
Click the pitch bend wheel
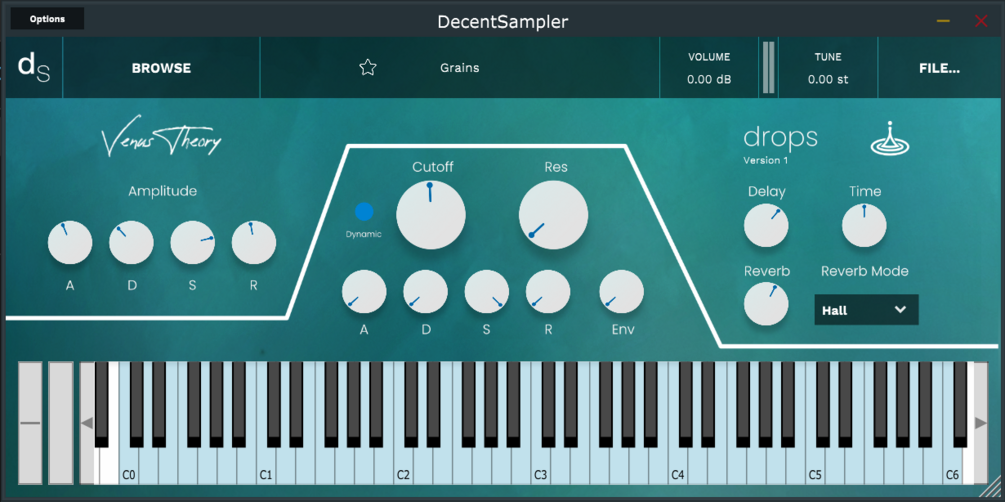pos(30,423)
